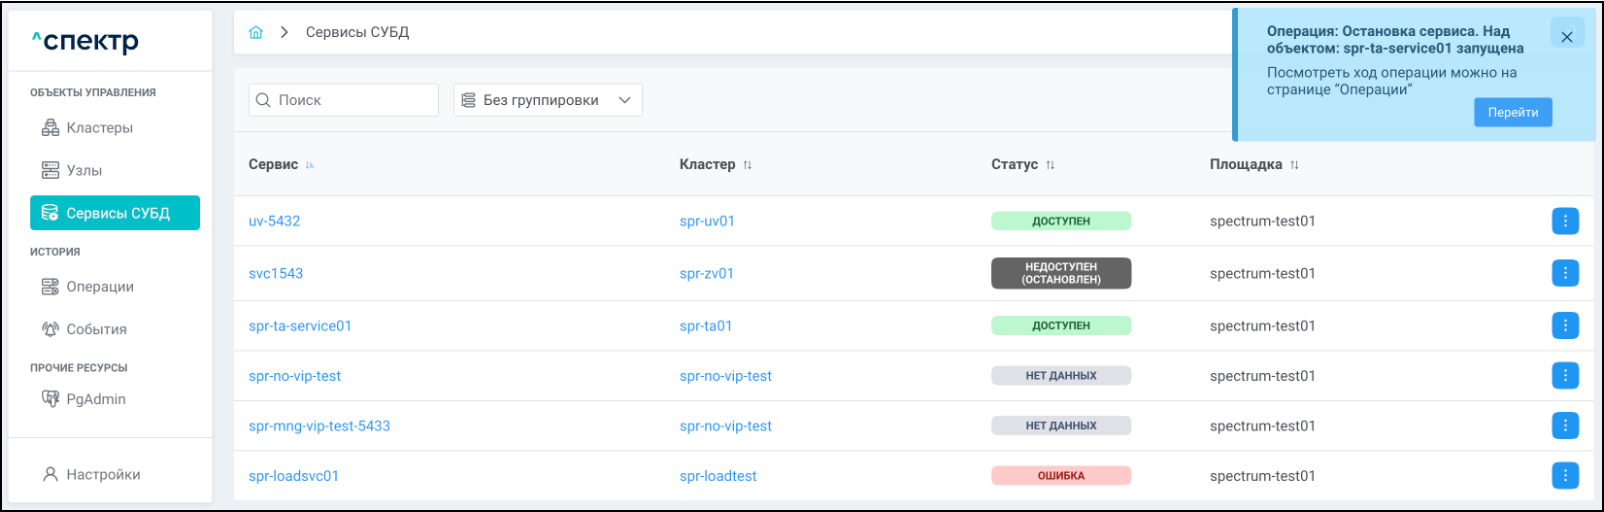Open cluster spr-loadtest link
This screenshot has width=1604, height=512.
[x=718, y=476]
